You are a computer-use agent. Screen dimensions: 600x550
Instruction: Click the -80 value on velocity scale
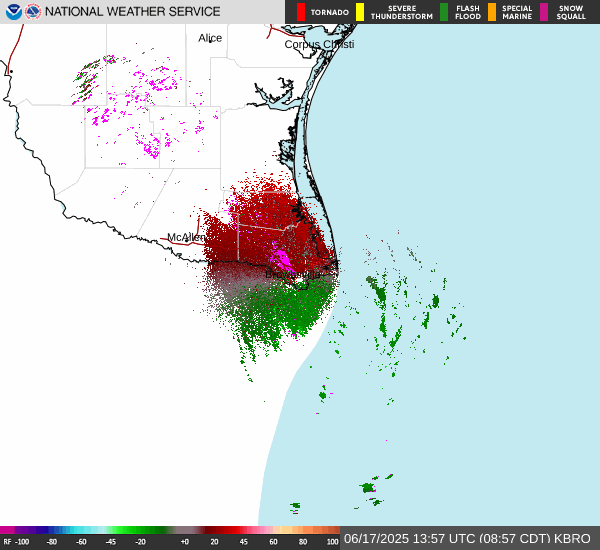(x=52, y=542)
